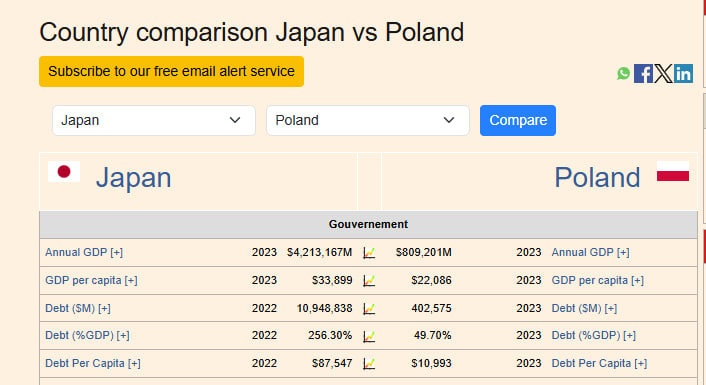Screen dimensions: 706x385
Task: Expand the Poland country dropdown
Action: (368, 120)
